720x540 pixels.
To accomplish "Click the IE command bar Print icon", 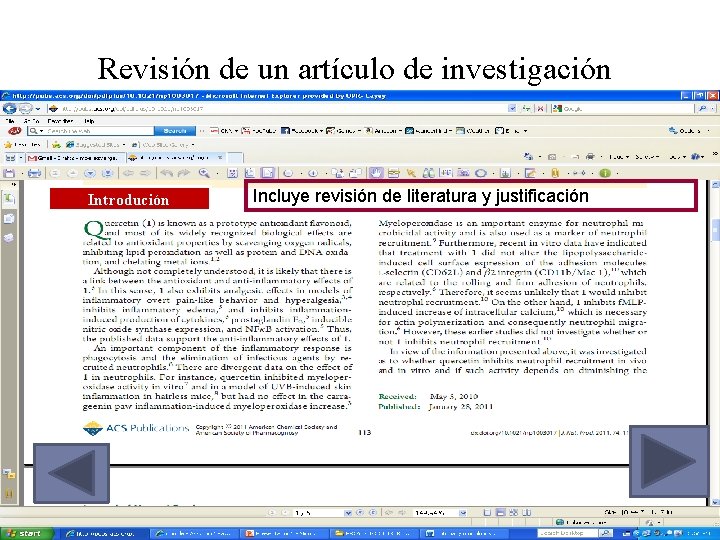I will click(x=591, y=157).
